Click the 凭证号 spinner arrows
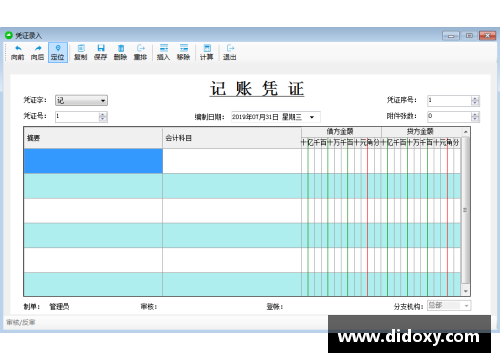 tap(103, 116)
